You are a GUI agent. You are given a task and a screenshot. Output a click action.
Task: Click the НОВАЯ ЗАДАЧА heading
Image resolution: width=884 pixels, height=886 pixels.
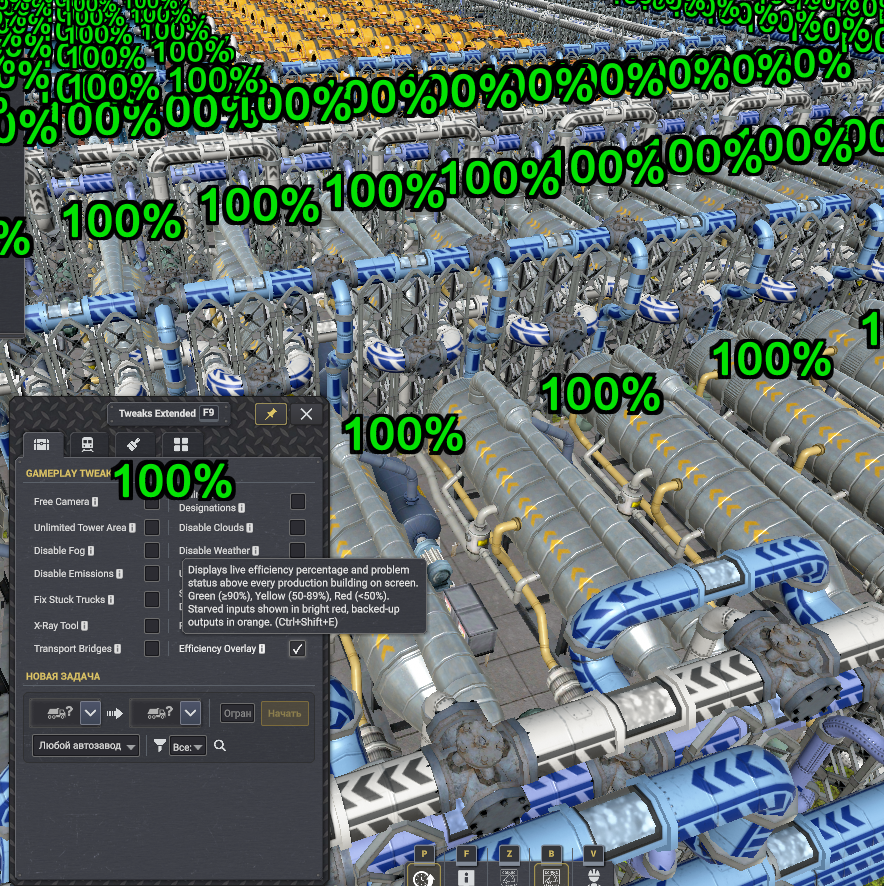(x=63, y=676)
